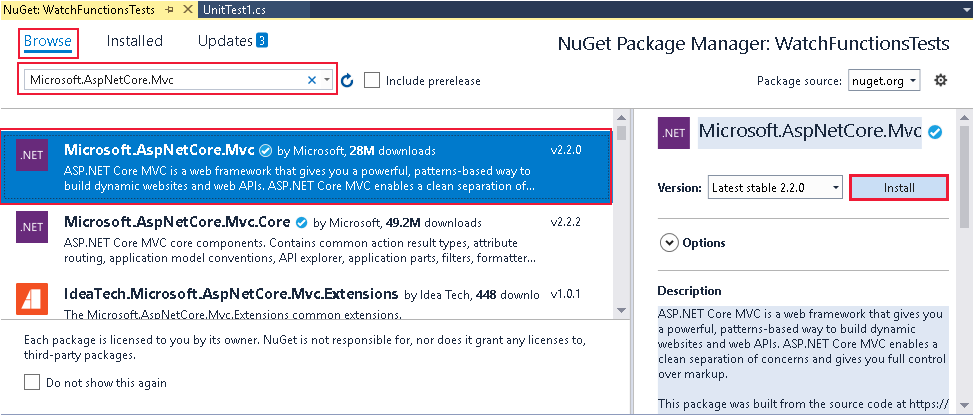
Task: Click the Microsoft.AspNetCore.Mvc.Core package icon
Action: point(31,229)
